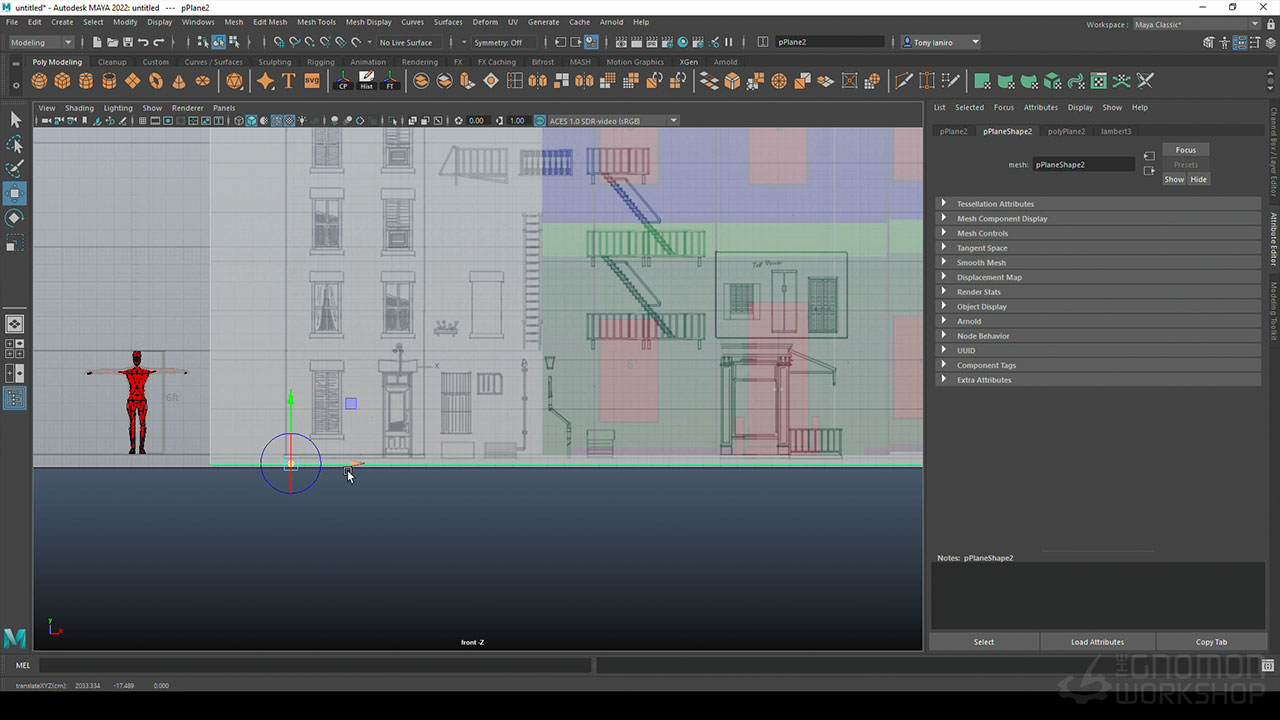
Task: Toggle select by component type mode
Action: click(x=234, y=42)
